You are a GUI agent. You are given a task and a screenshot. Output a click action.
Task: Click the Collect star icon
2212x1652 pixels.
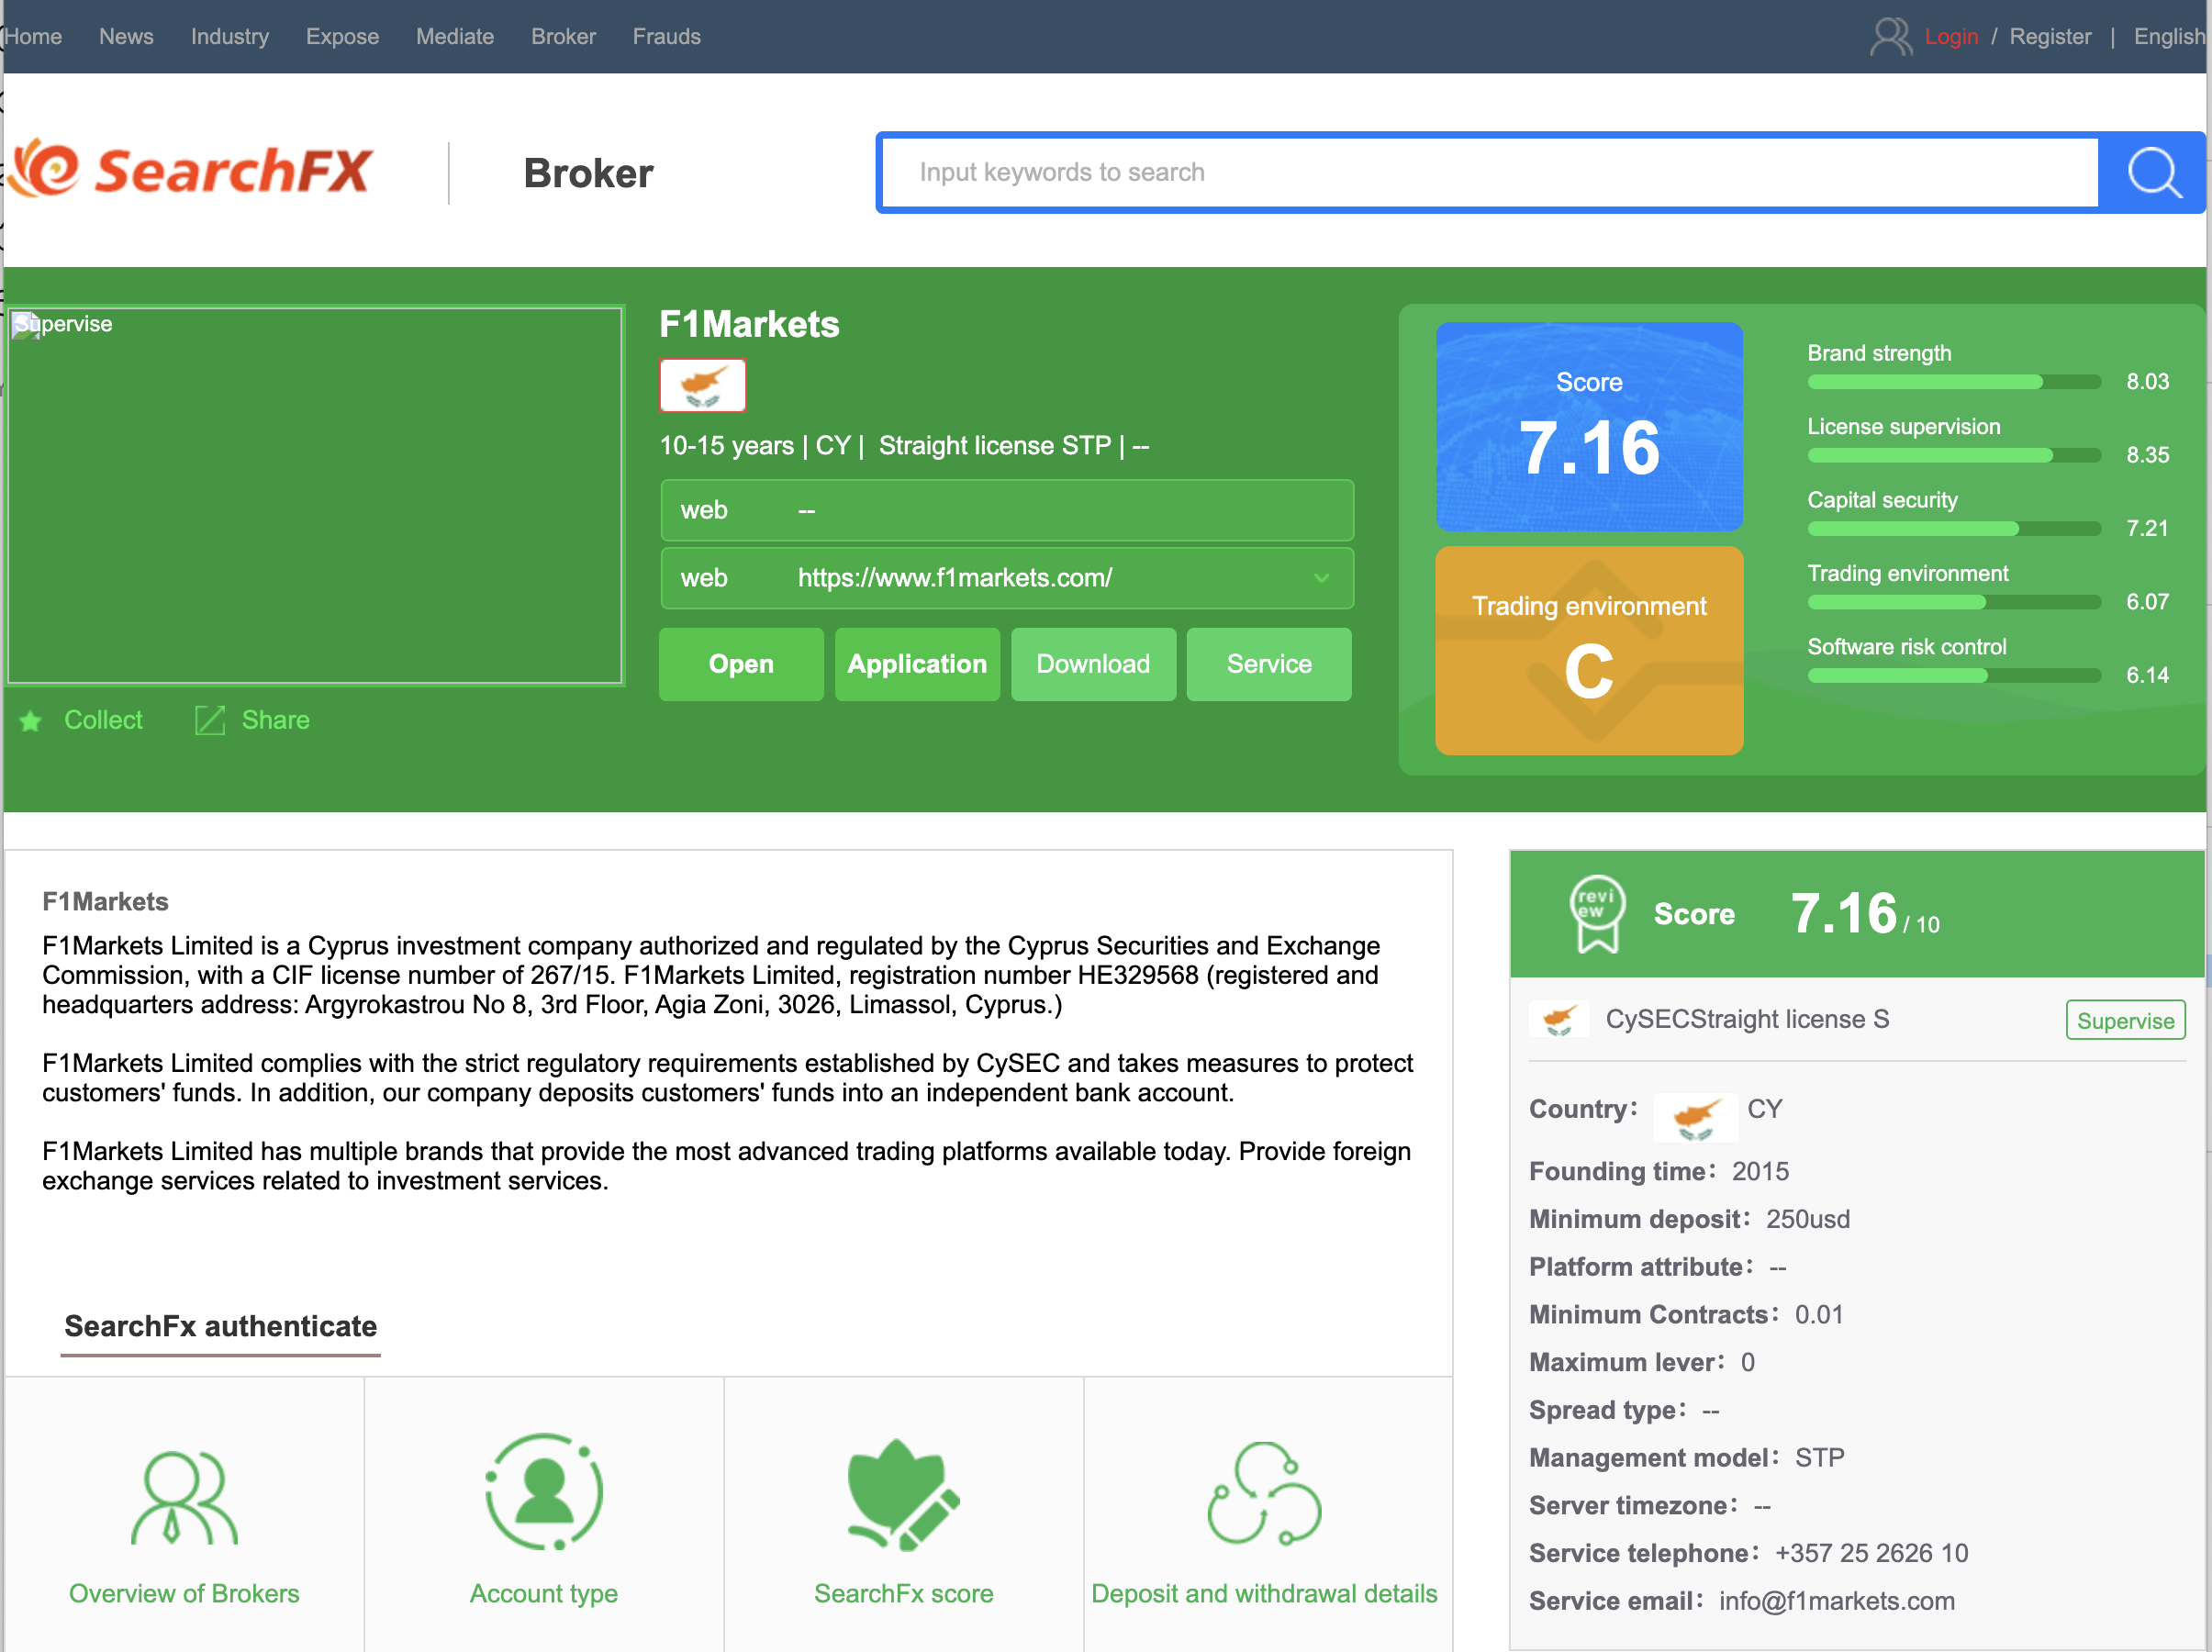(x=31, y=721)
